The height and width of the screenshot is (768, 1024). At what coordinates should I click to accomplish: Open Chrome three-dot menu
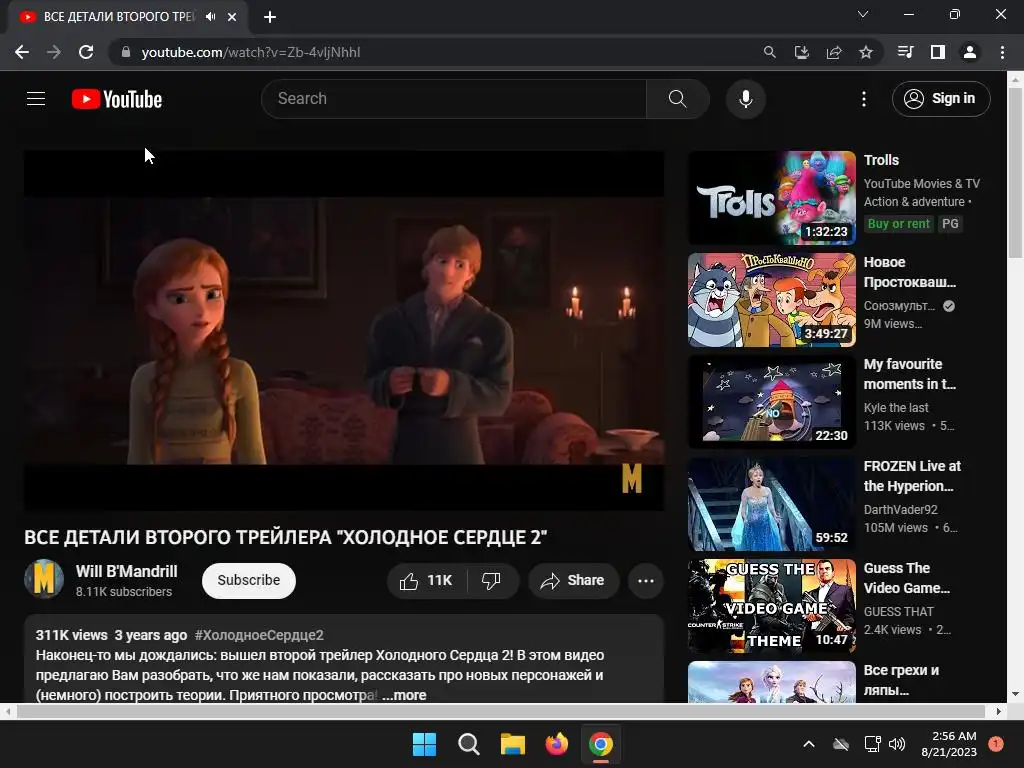1002,52
